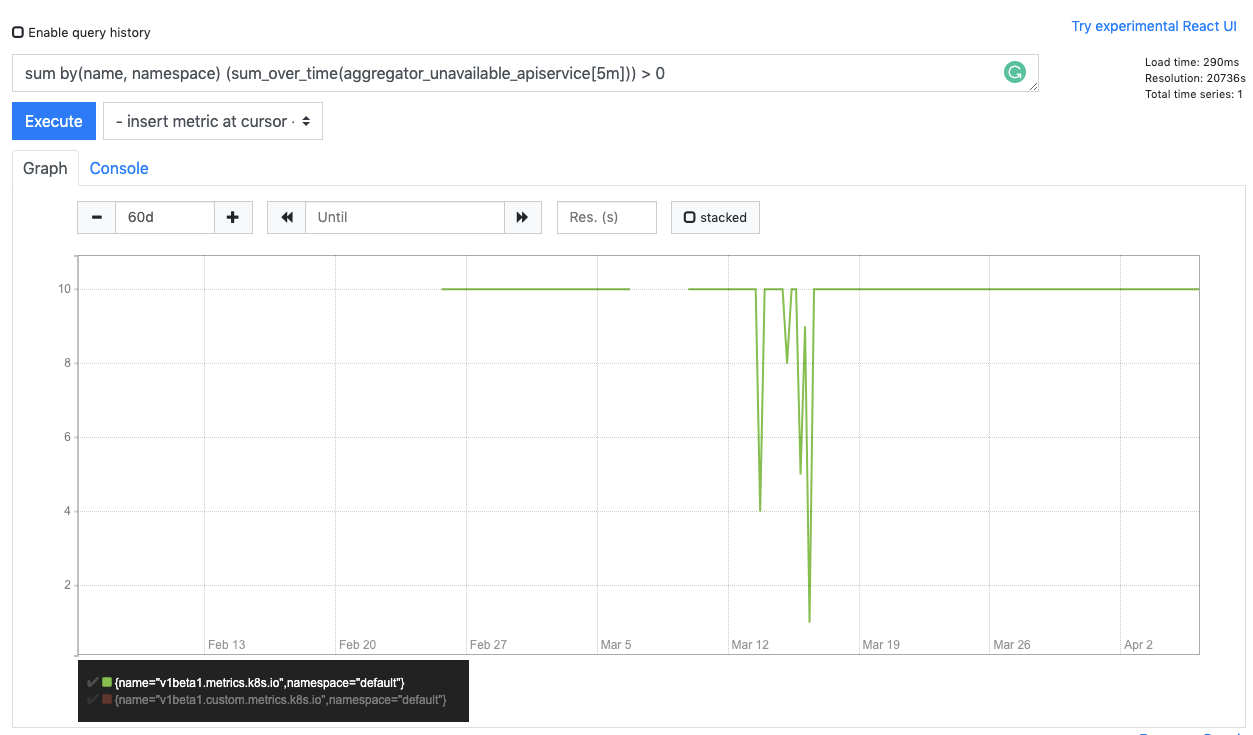Click the checkmark beside the red legend entry
1253x735 pixels.
tap(92, 700)
